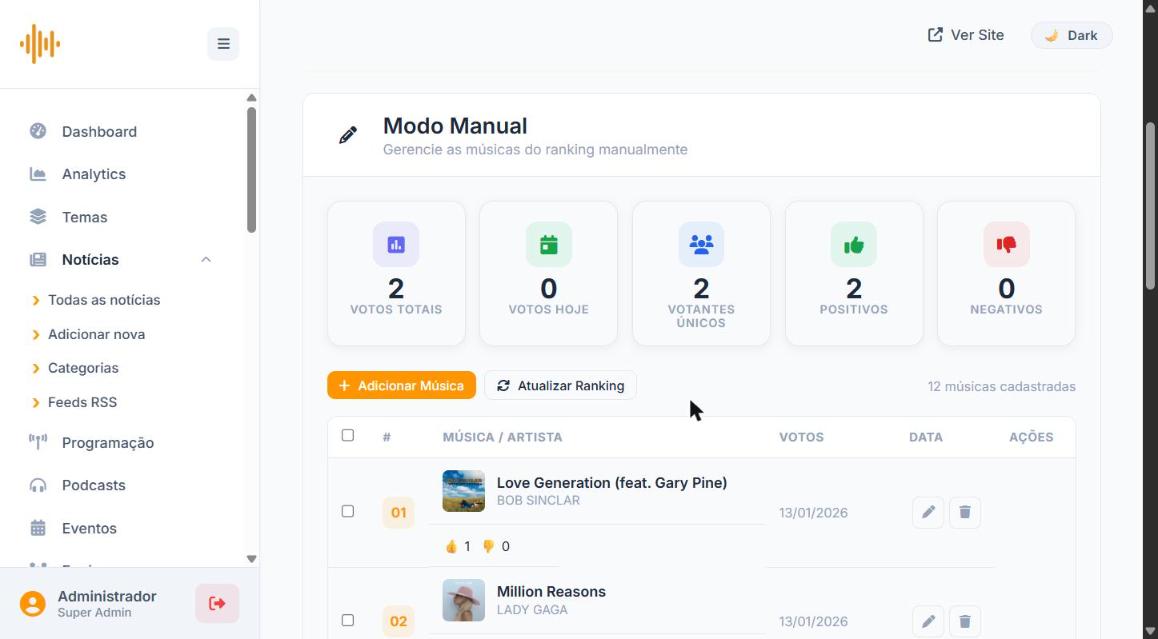The width and height of the screenshot is (1158, 639).
Task: Click the Love Generation album thumbnail
Action: 464,491
